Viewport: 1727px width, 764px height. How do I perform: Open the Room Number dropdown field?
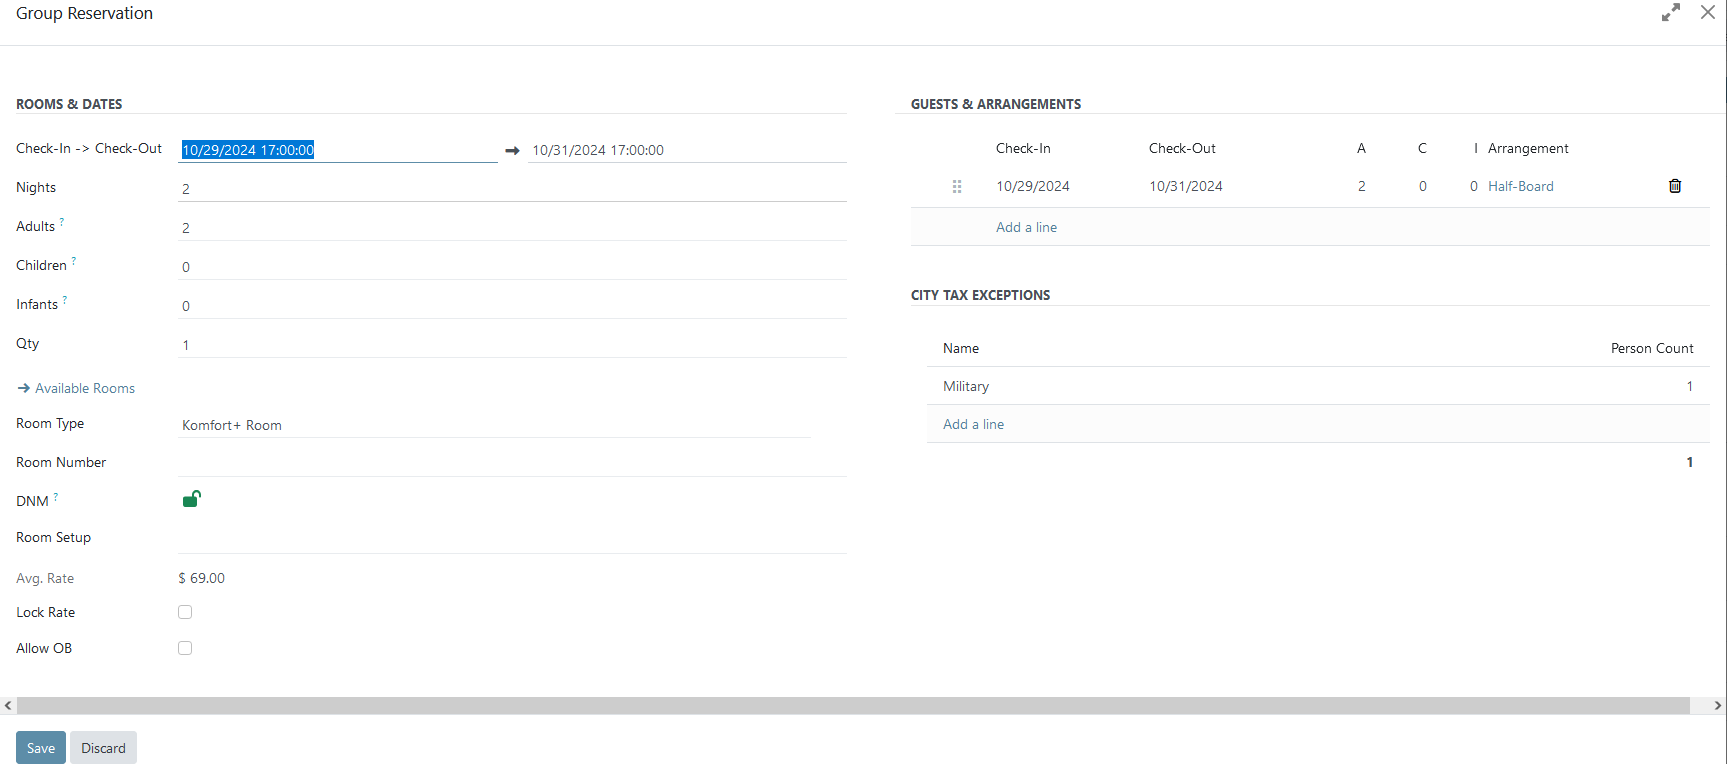click(x=512, y=463)
